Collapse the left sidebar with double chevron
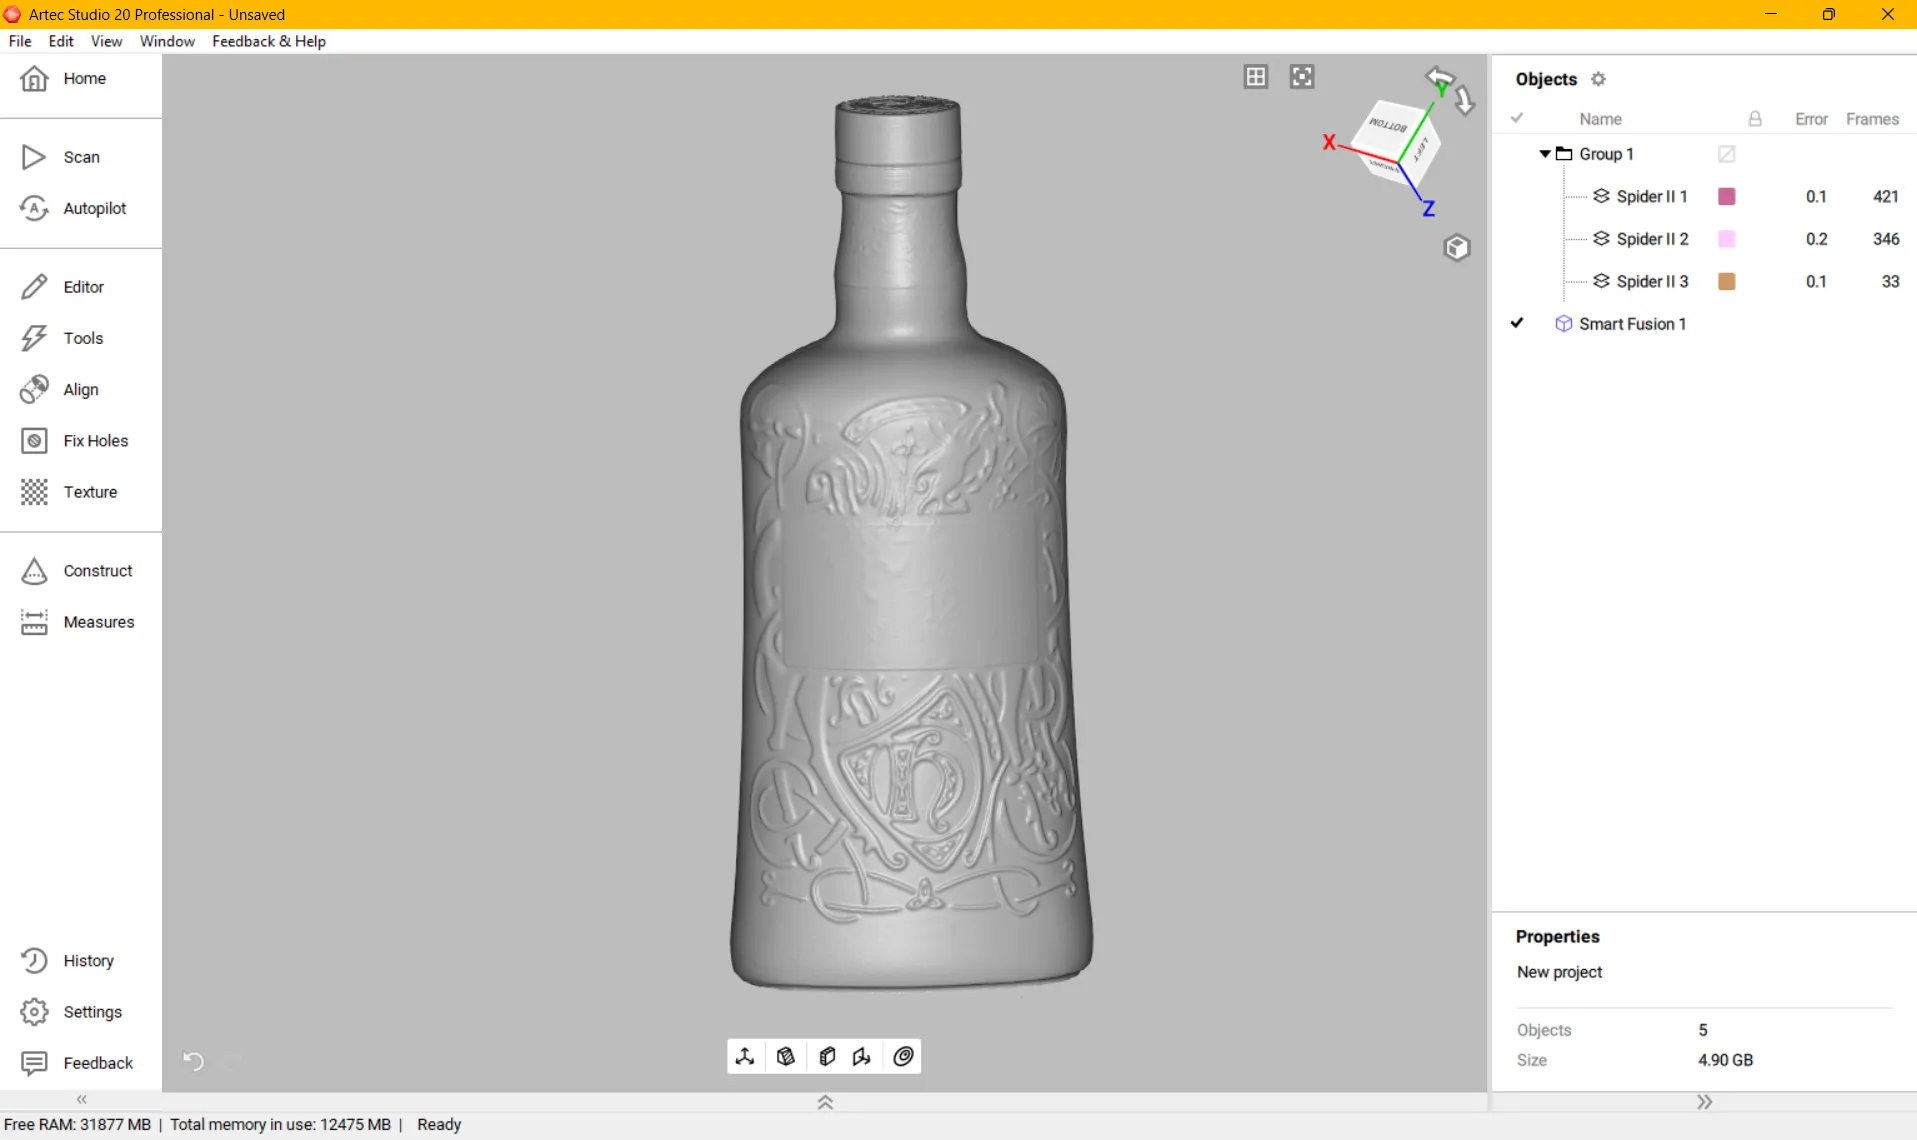 (x=82, y=1099)
